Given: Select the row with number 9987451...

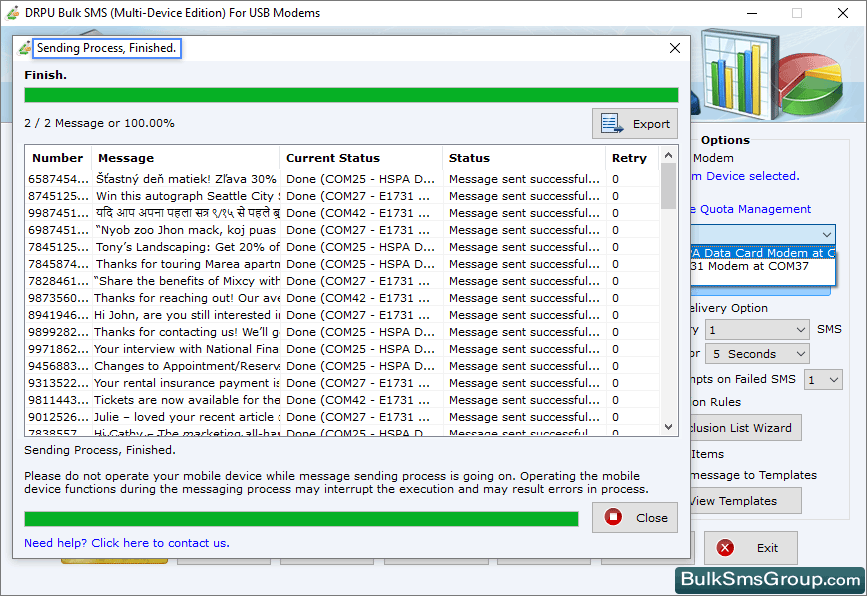Looking at the screenshot, I should [342, 213].
